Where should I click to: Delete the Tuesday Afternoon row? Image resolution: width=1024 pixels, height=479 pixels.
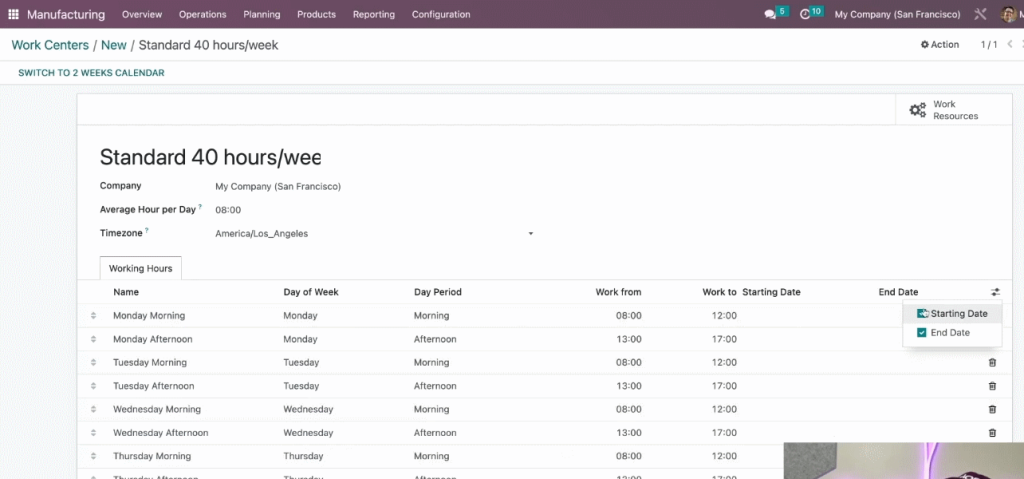(x=992, y=386)
